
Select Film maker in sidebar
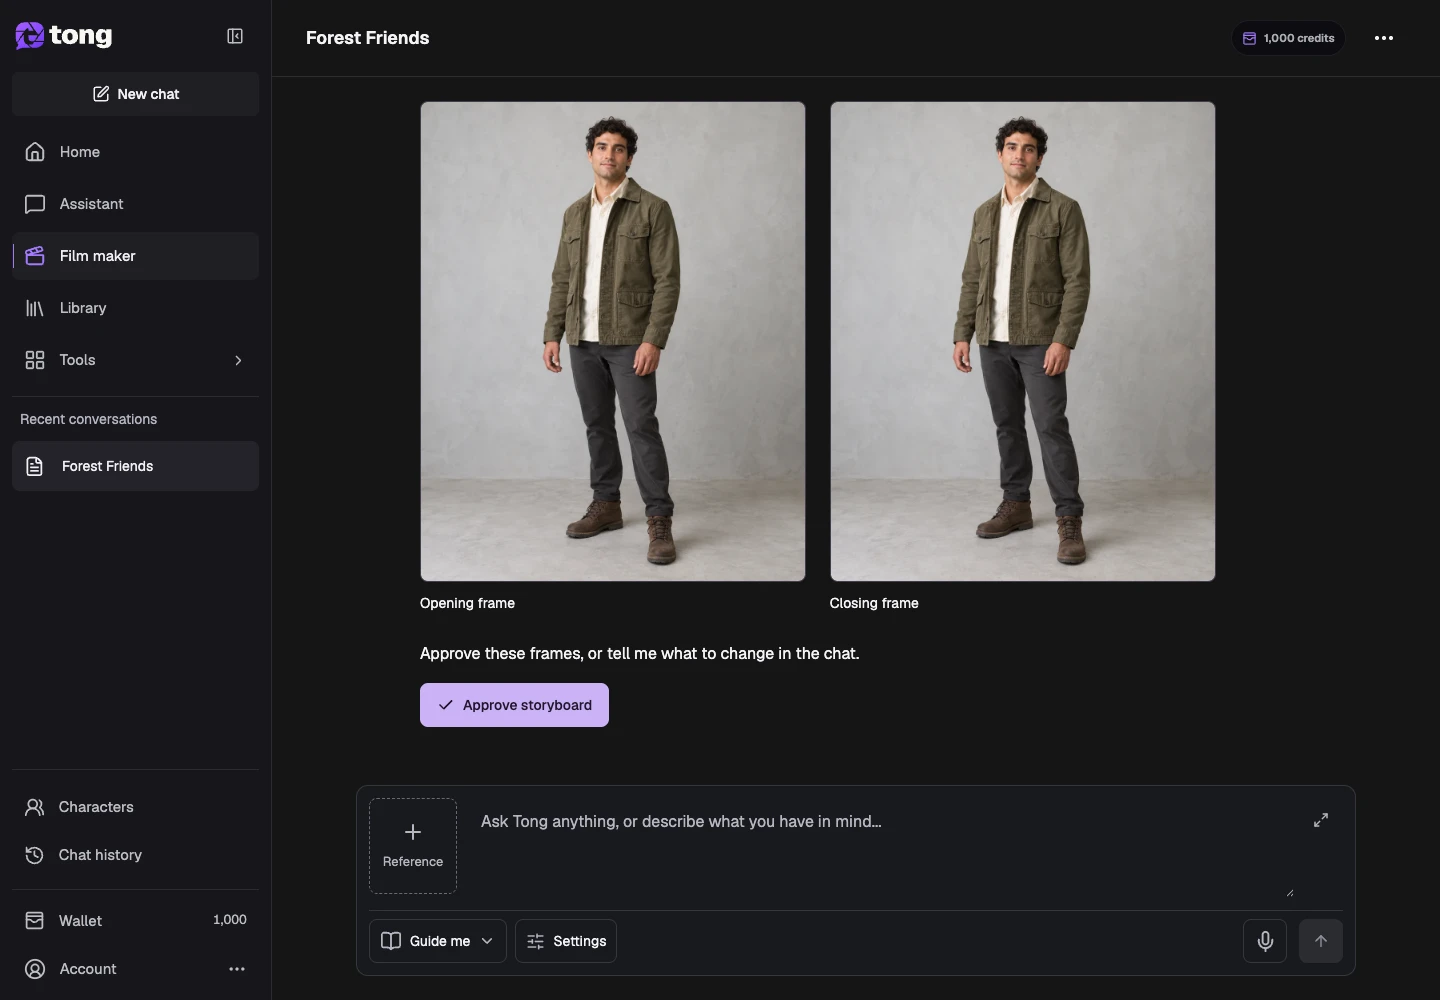click(136, 256)
